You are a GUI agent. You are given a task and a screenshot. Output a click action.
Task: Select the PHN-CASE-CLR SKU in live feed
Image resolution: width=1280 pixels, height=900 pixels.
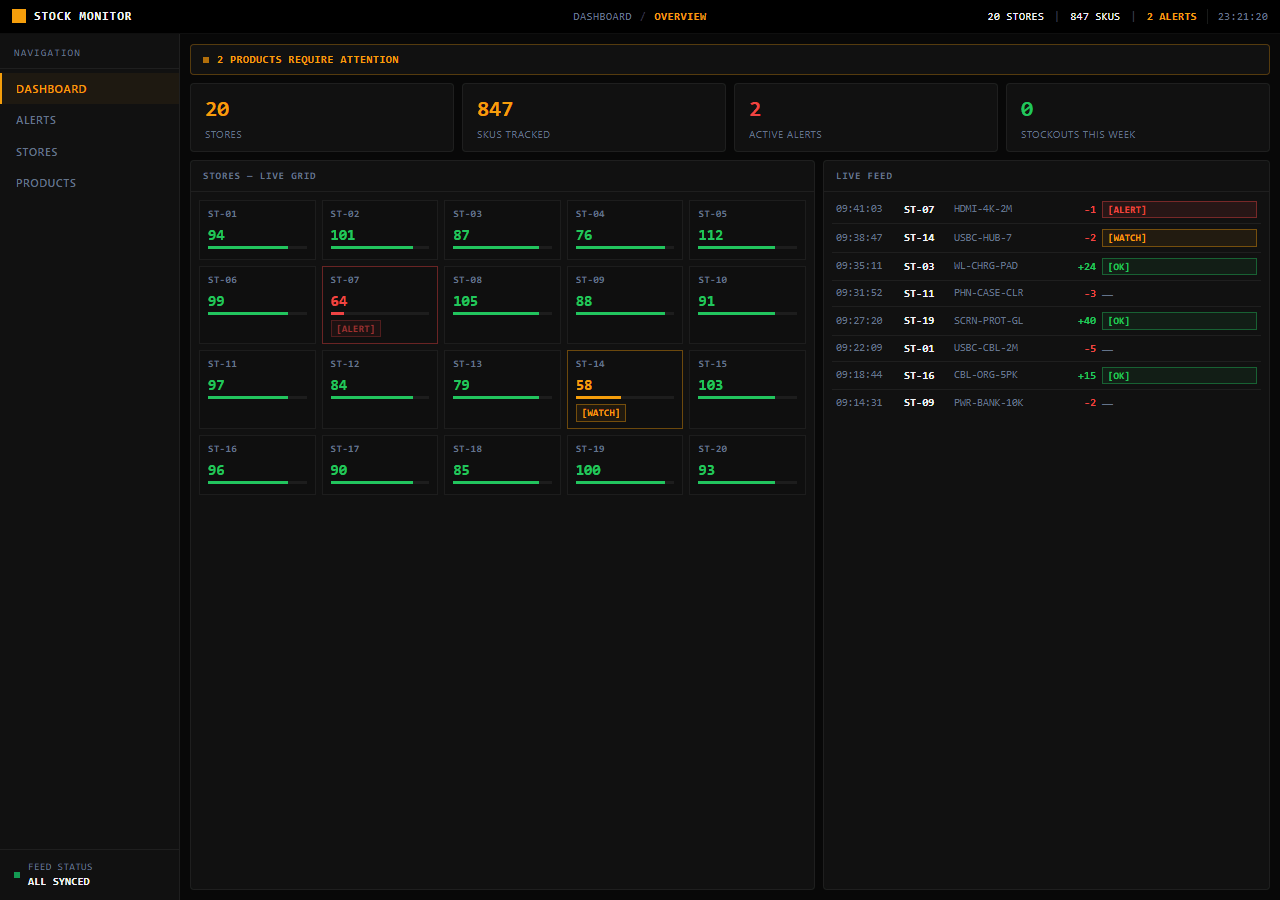point(989,293)
